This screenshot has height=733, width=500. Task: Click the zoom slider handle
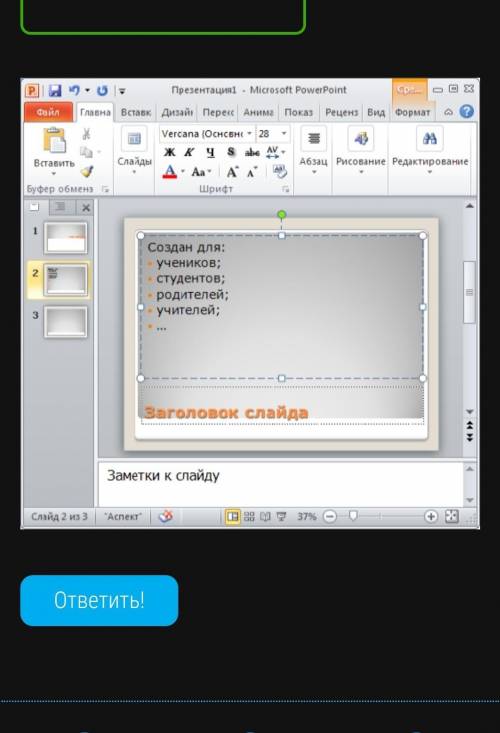[353, 516]
